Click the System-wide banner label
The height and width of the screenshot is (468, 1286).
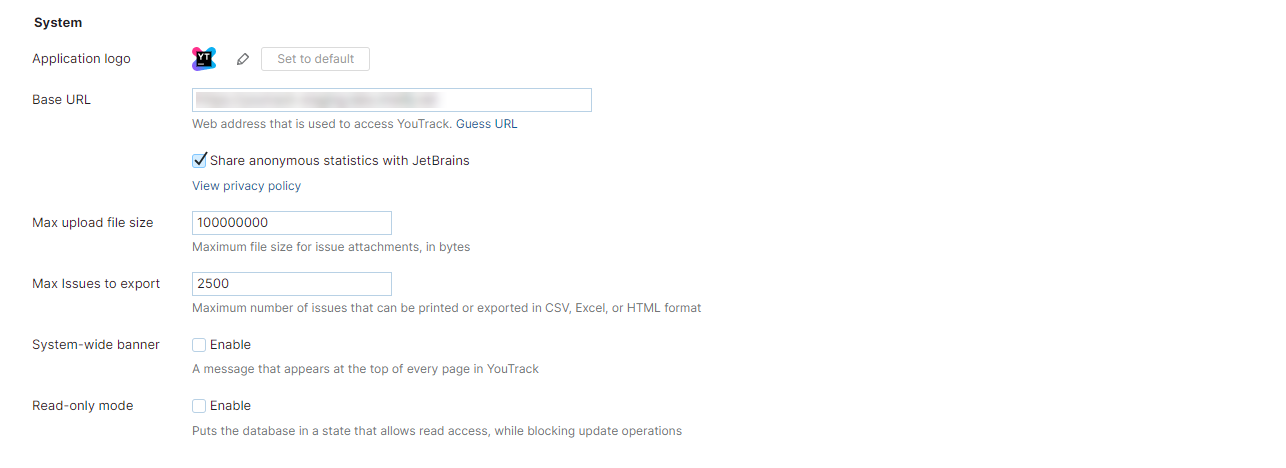coord(96,345)
